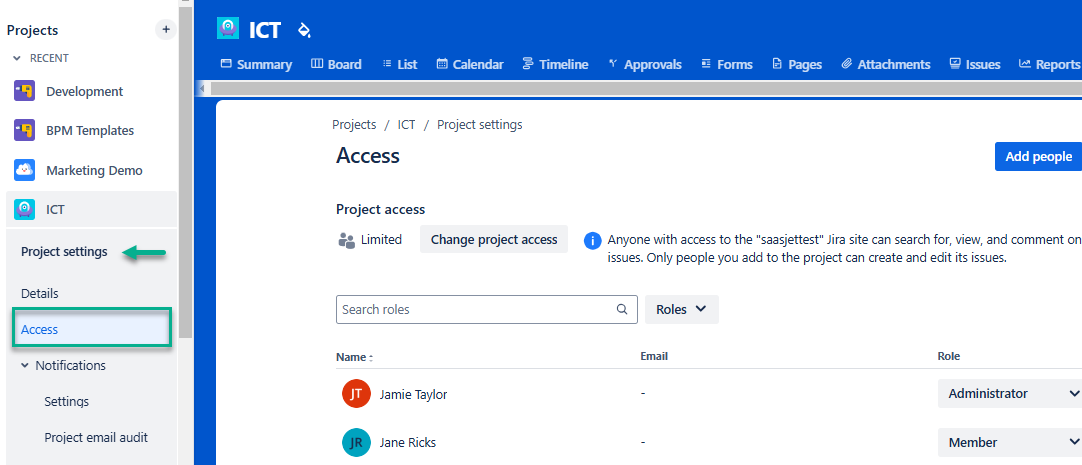Click Change project access button
Viewport: 1082px width, 465px height.
coord(494,239)
